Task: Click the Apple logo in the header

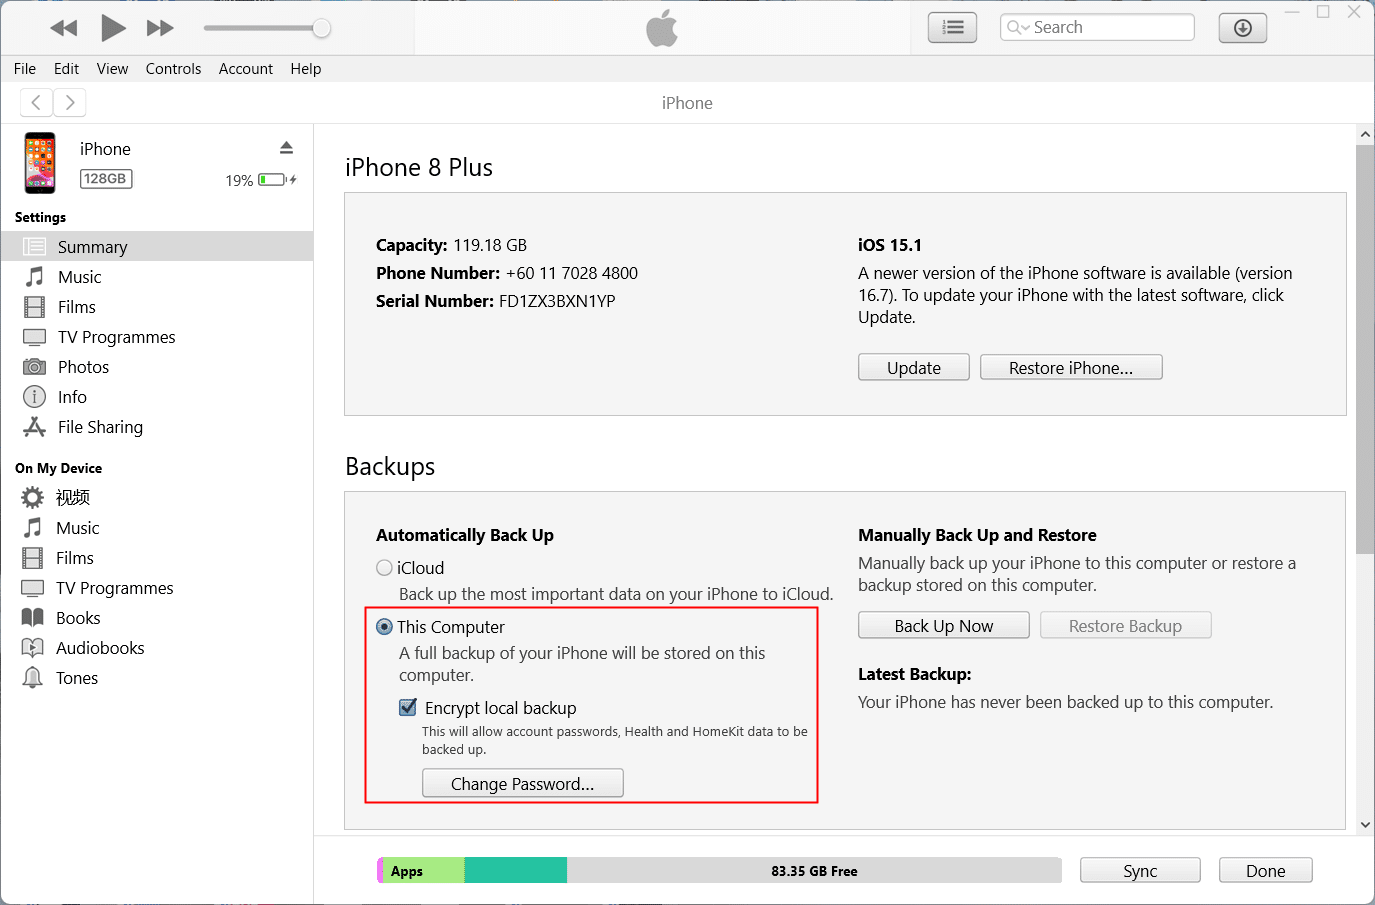Action: pyautogui.click(x=662, y=28)
